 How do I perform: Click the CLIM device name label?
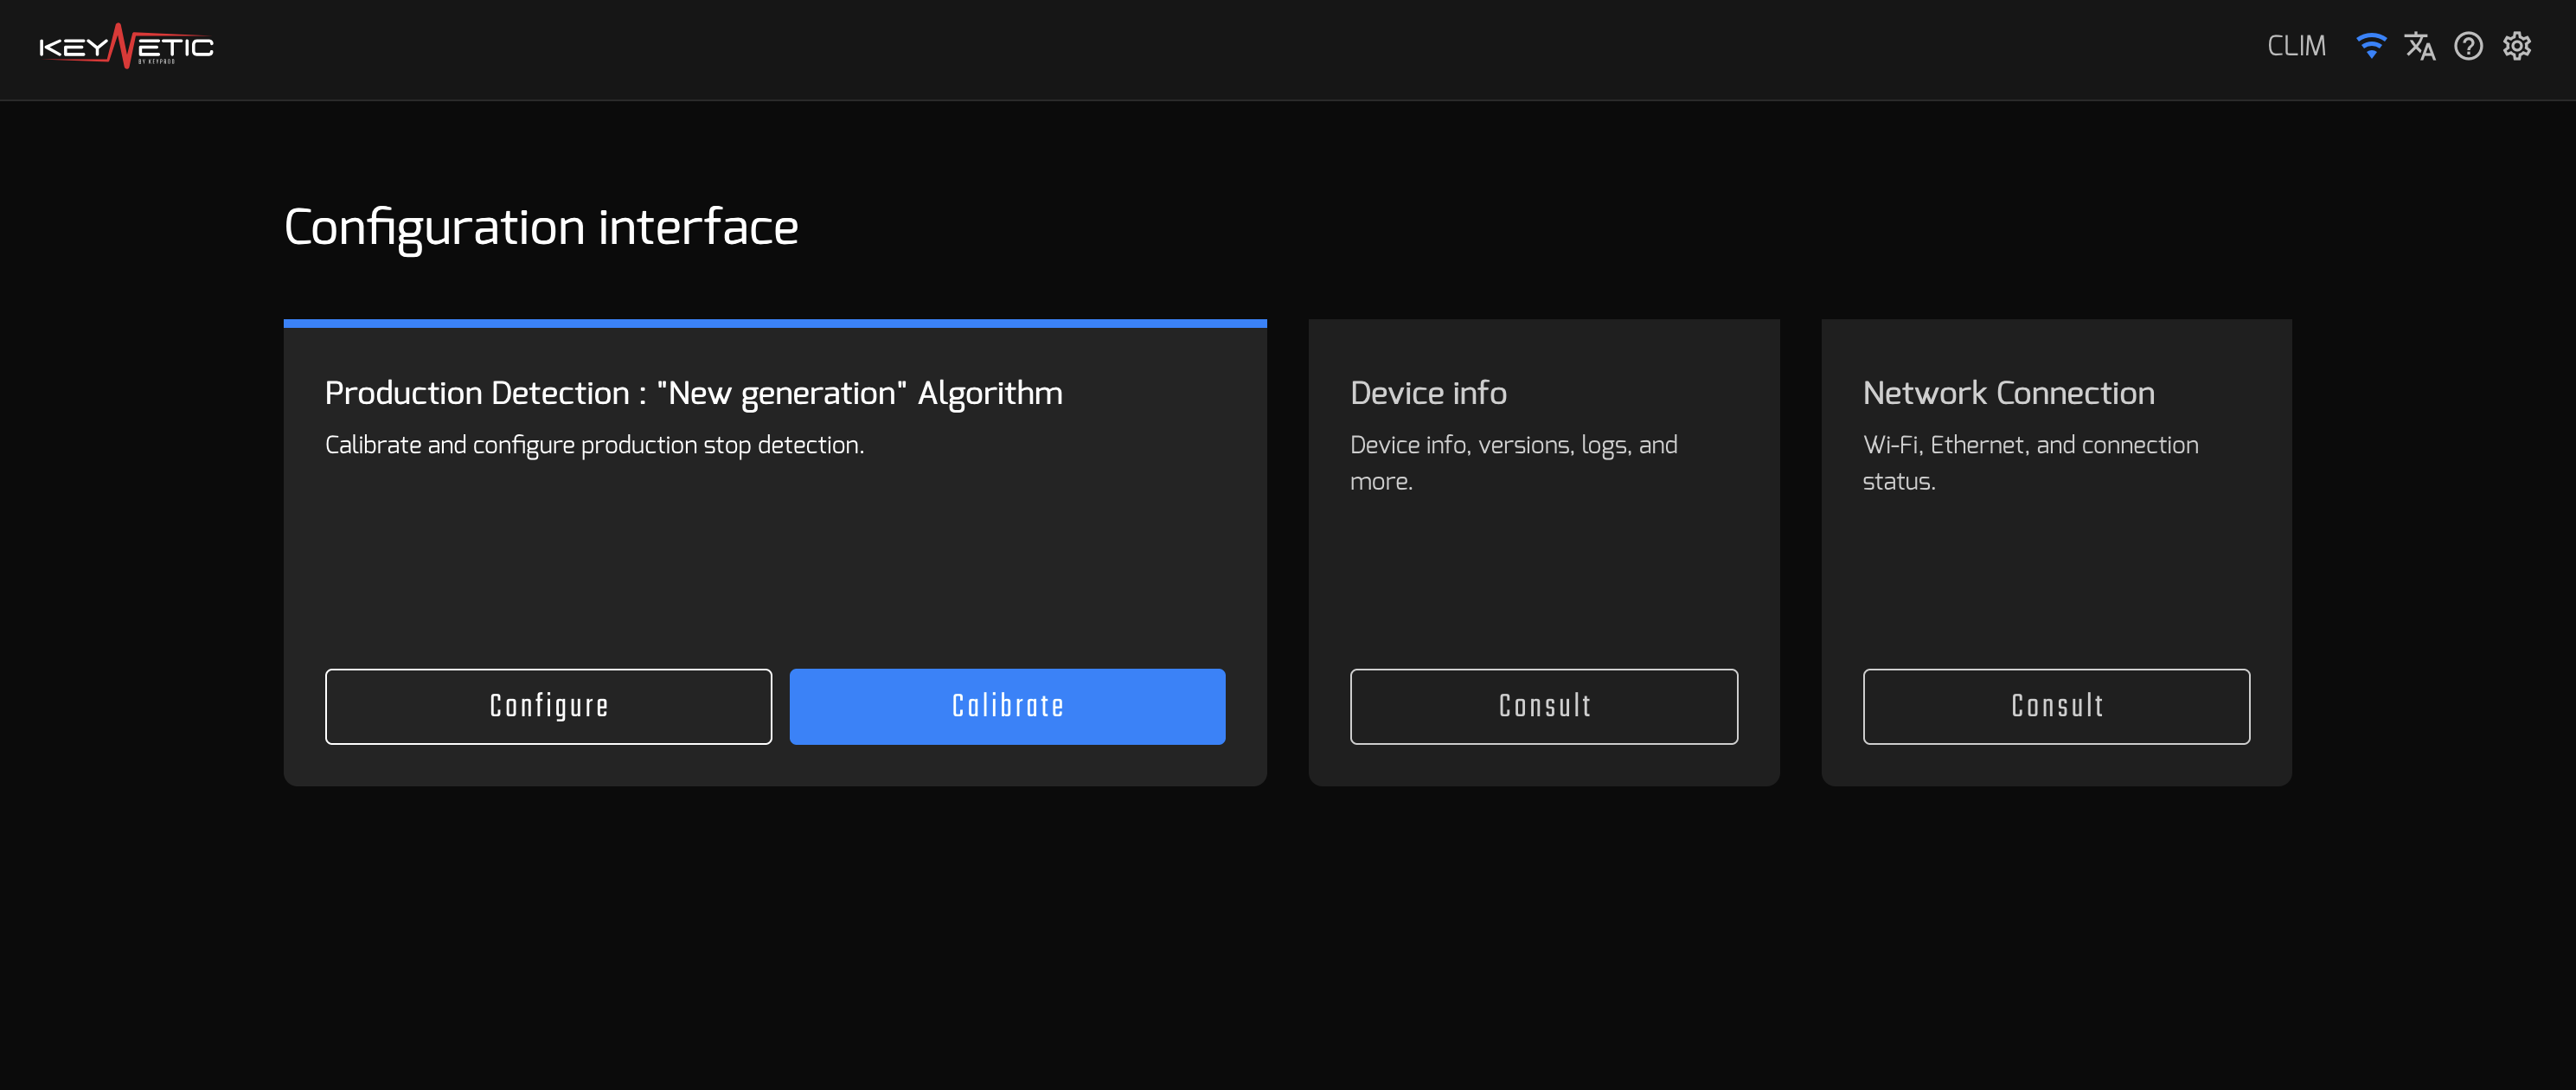[2296, 46]
